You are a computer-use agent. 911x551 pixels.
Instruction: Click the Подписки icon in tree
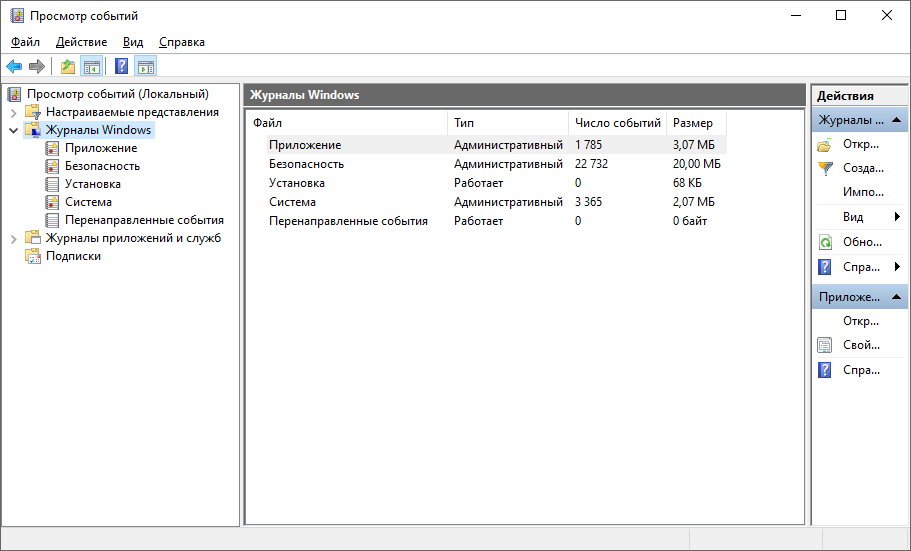(33, 256)
